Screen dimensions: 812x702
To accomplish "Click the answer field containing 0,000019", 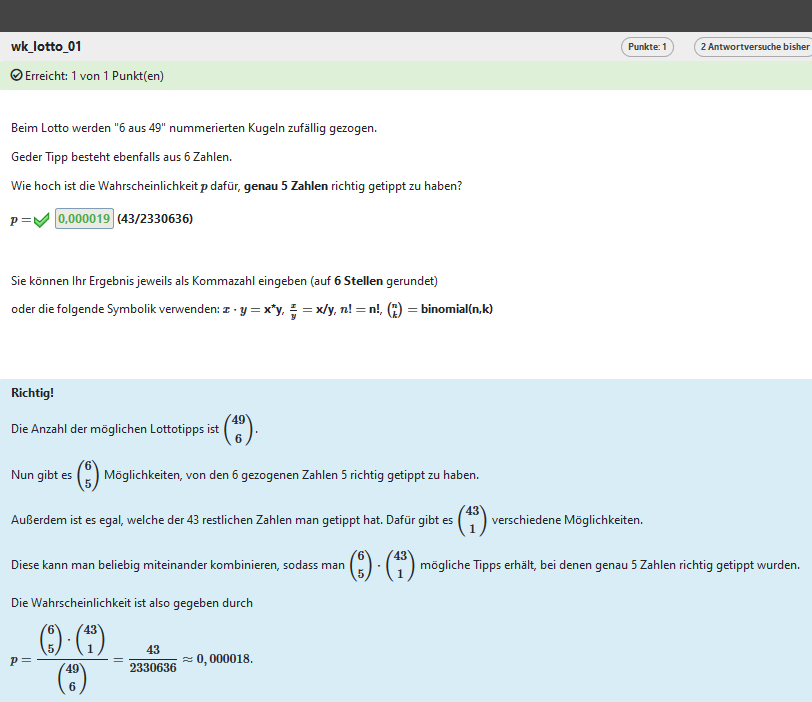I will pyautogui.click(x=84, y=219).
